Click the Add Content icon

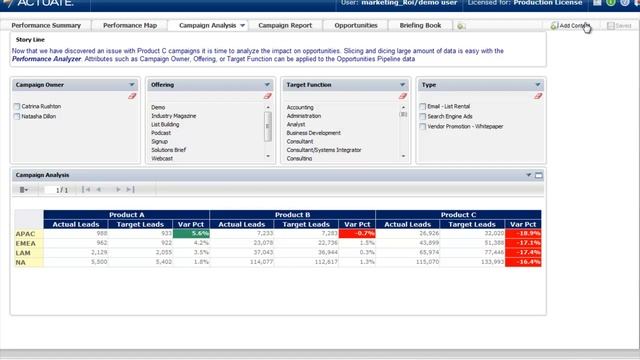tap(554, 26)
